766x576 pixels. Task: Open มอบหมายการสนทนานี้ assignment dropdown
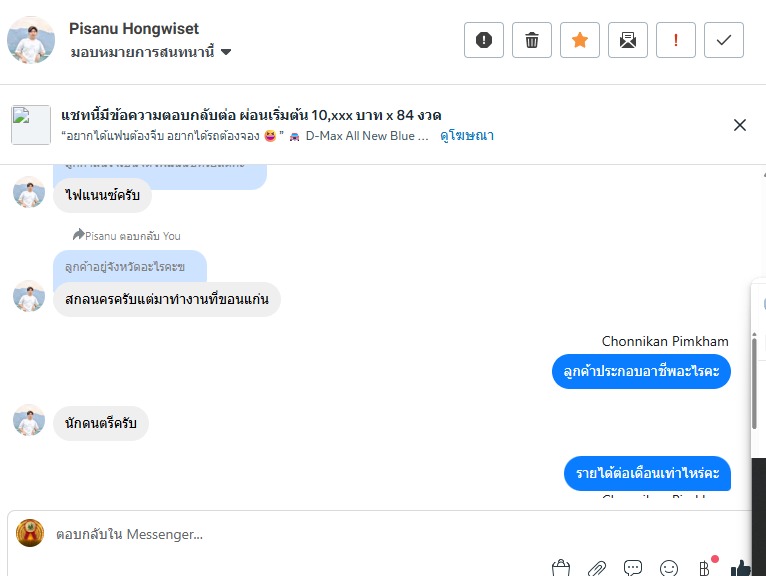pyautogui.click(x=151, y=52)
